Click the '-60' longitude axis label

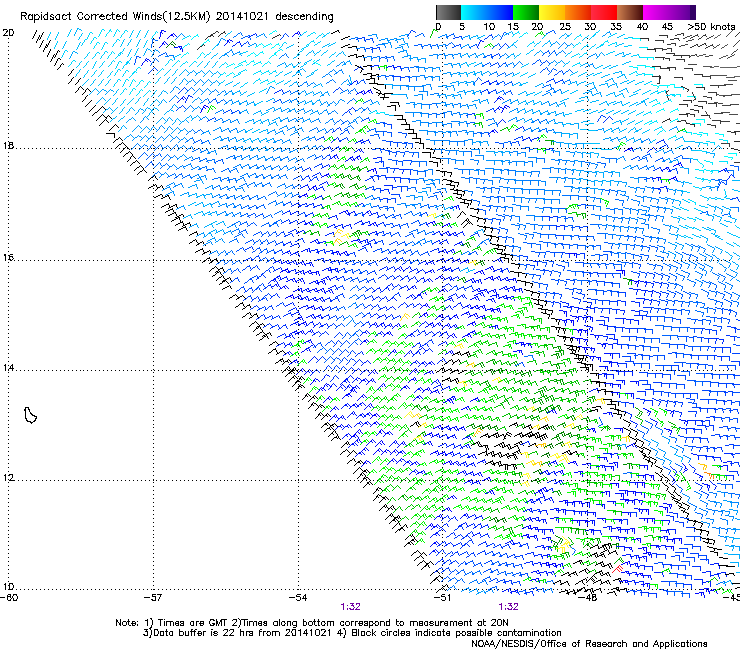point(9,598)
